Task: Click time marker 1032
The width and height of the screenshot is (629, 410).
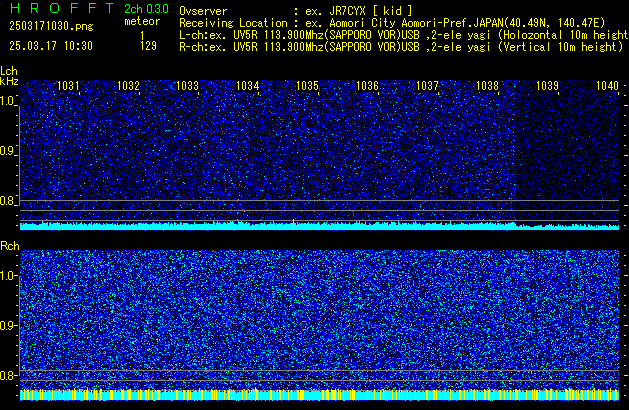Action: (128, 86)
